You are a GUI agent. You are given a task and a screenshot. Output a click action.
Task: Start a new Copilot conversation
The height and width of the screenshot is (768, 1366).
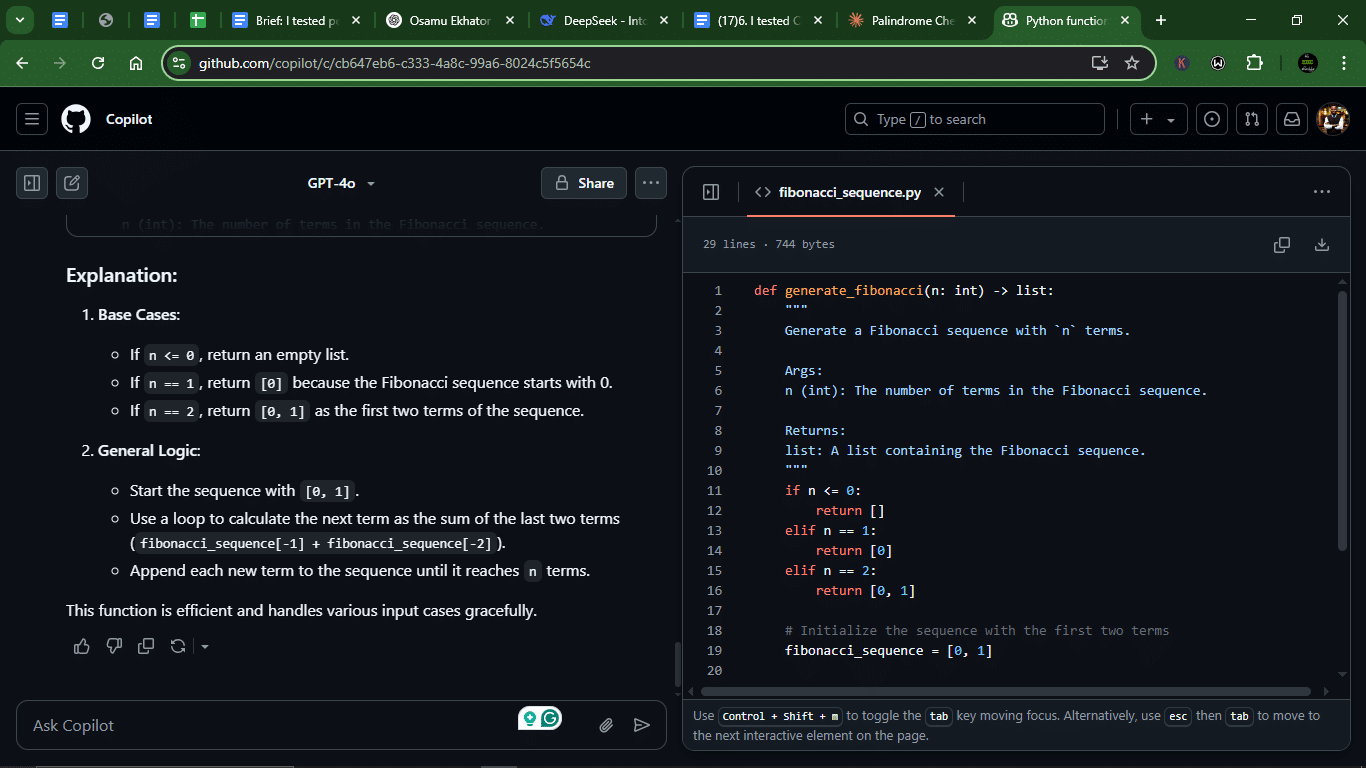point(72,183)
